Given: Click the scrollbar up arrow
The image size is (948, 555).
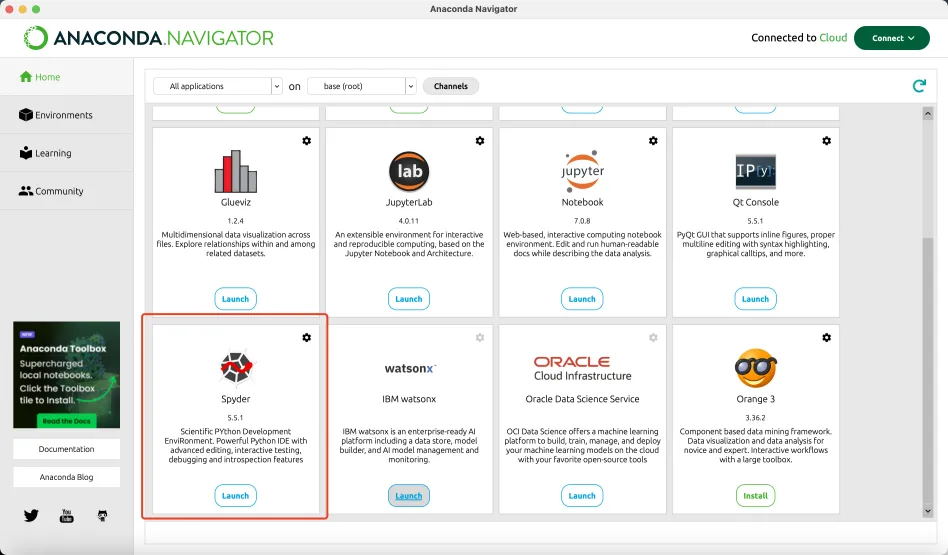Looking at the screenshot, I should (x=927, y=114).
